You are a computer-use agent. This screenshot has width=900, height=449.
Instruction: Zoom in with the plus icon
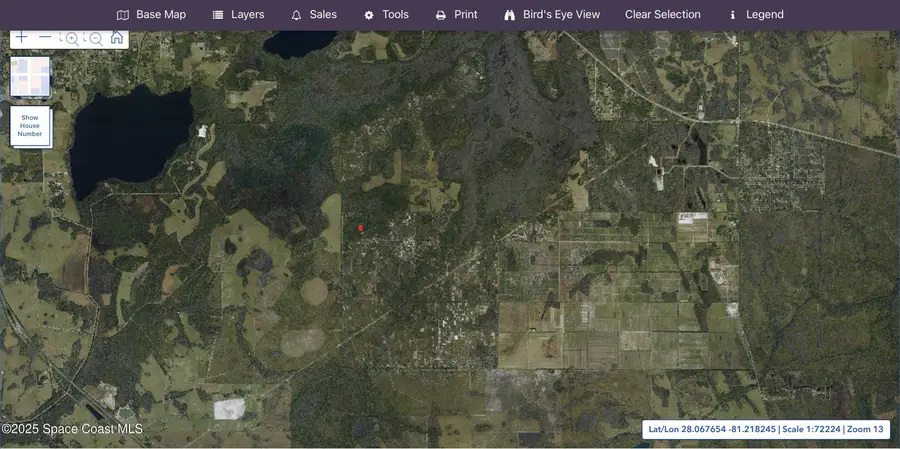pos(21,37)
